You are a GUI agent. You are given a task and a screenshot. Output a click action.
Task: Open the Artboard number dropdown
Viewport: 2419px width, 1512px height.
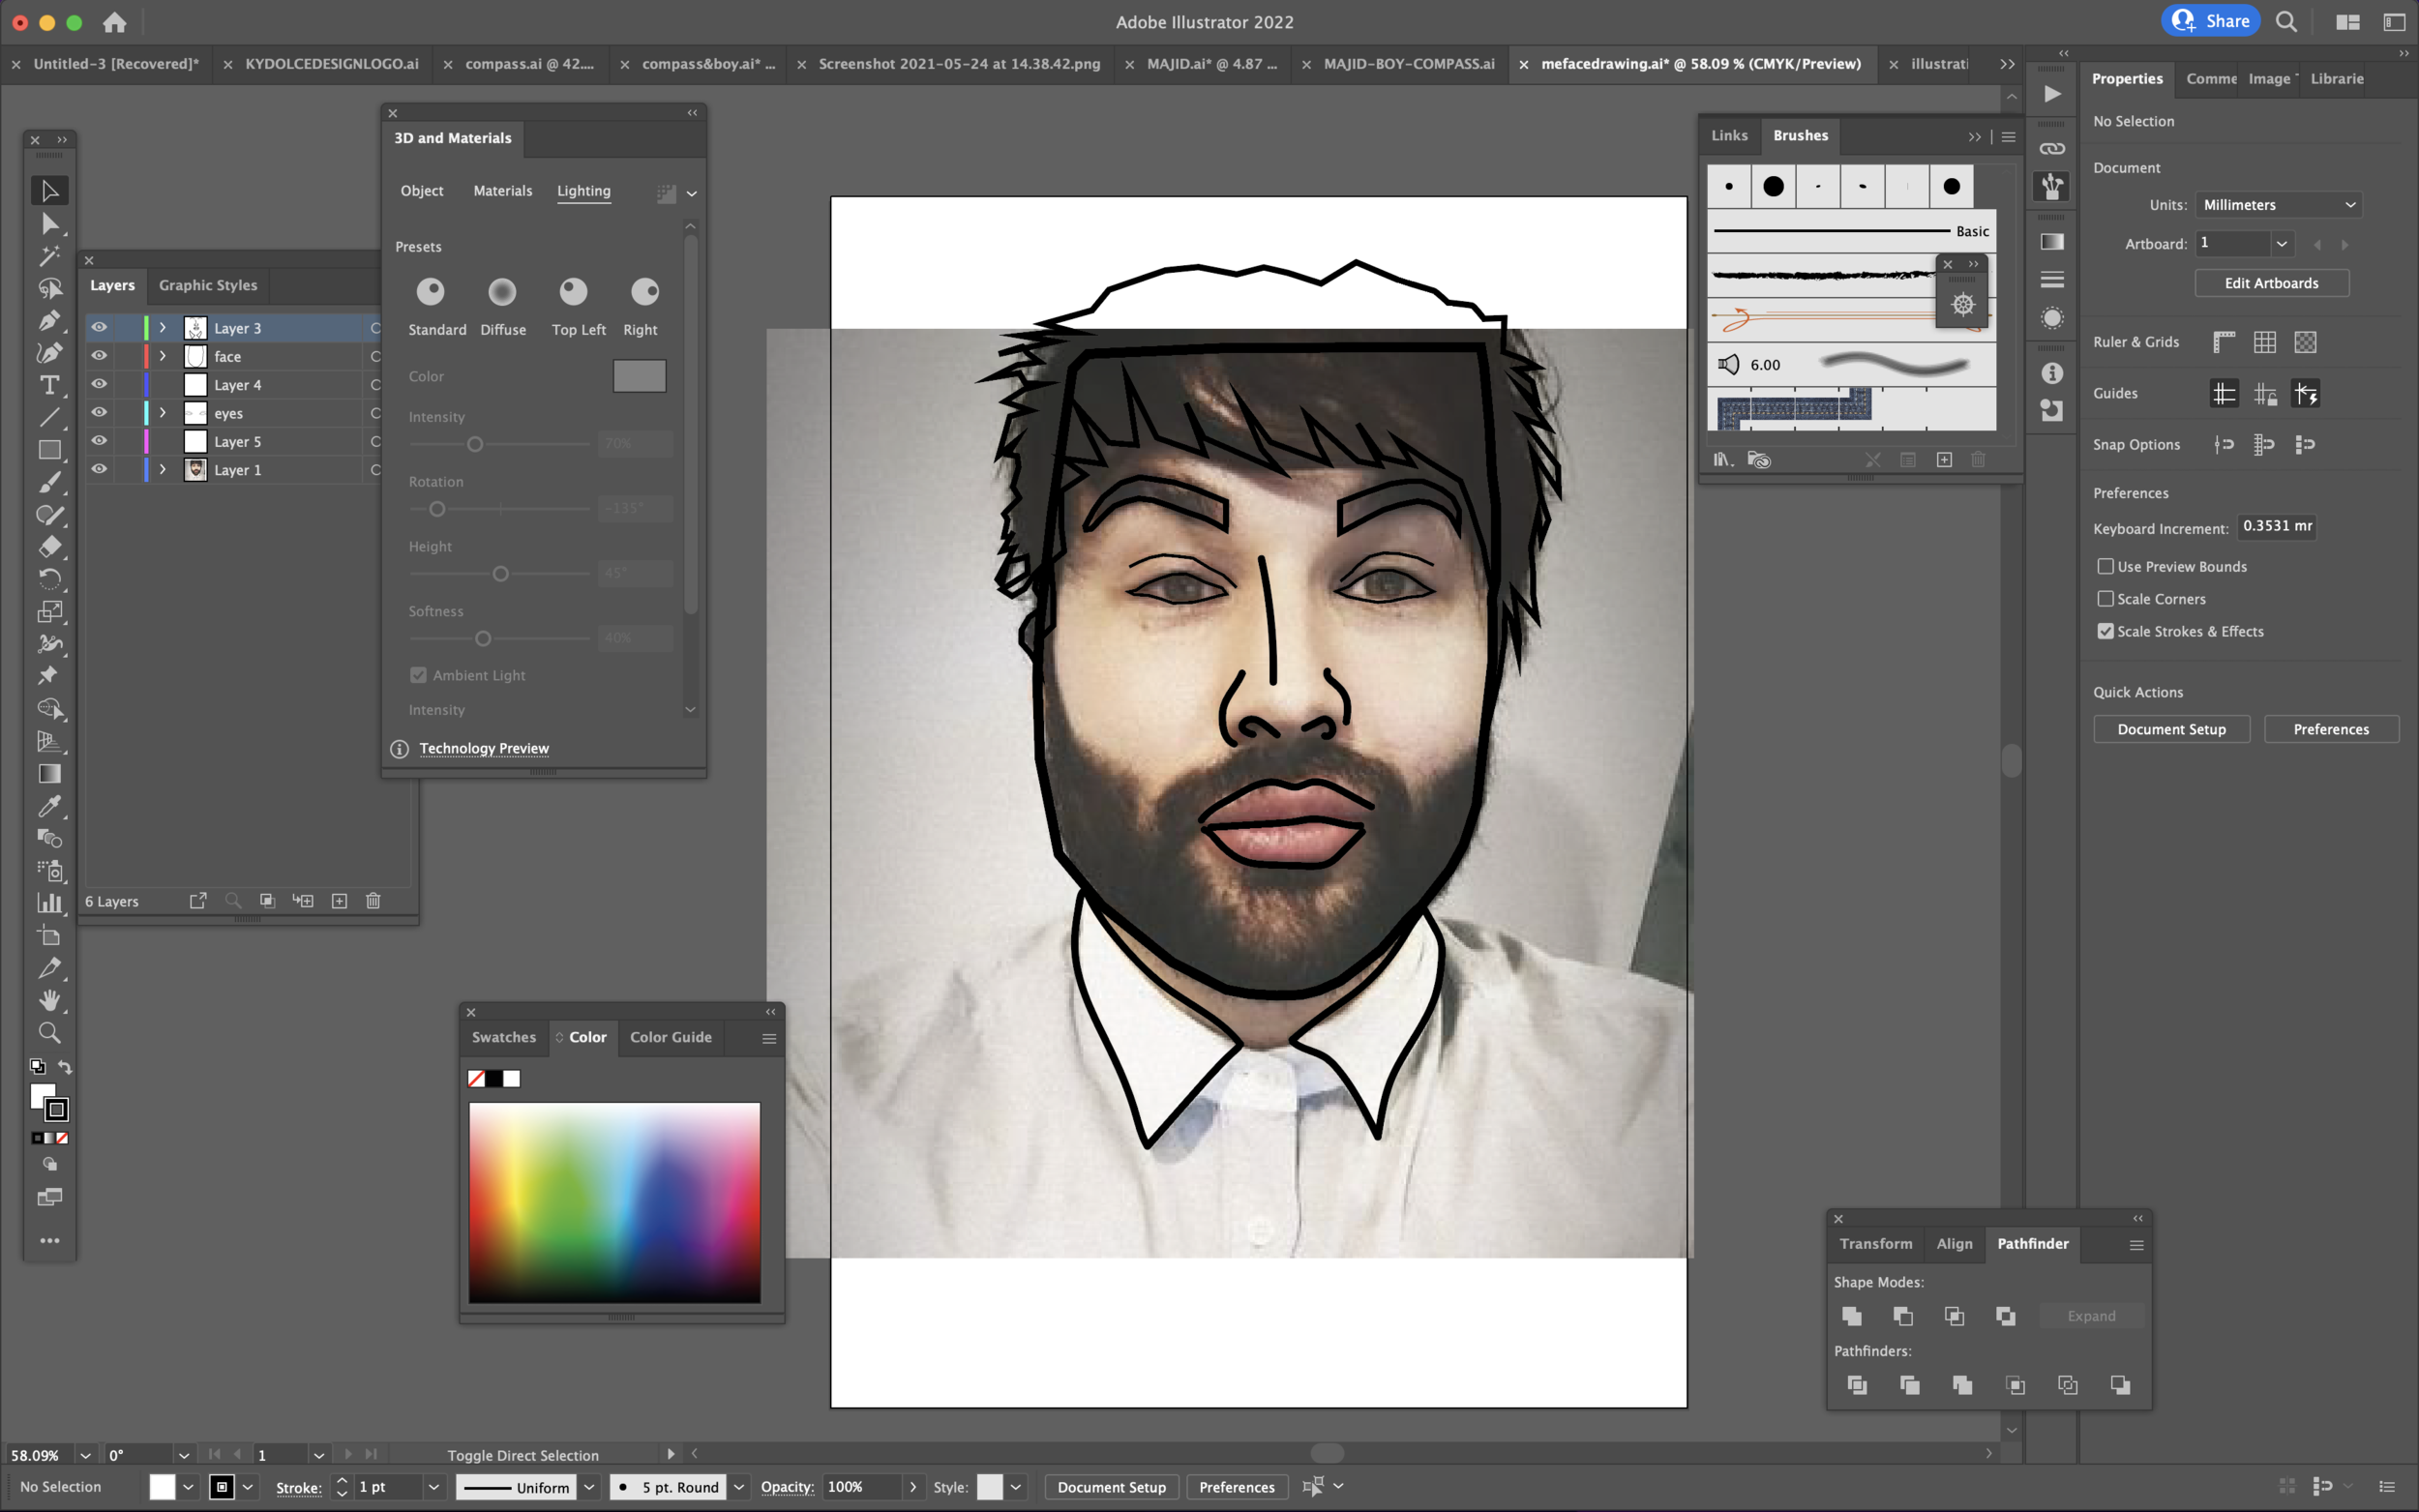click(2281, 243)
